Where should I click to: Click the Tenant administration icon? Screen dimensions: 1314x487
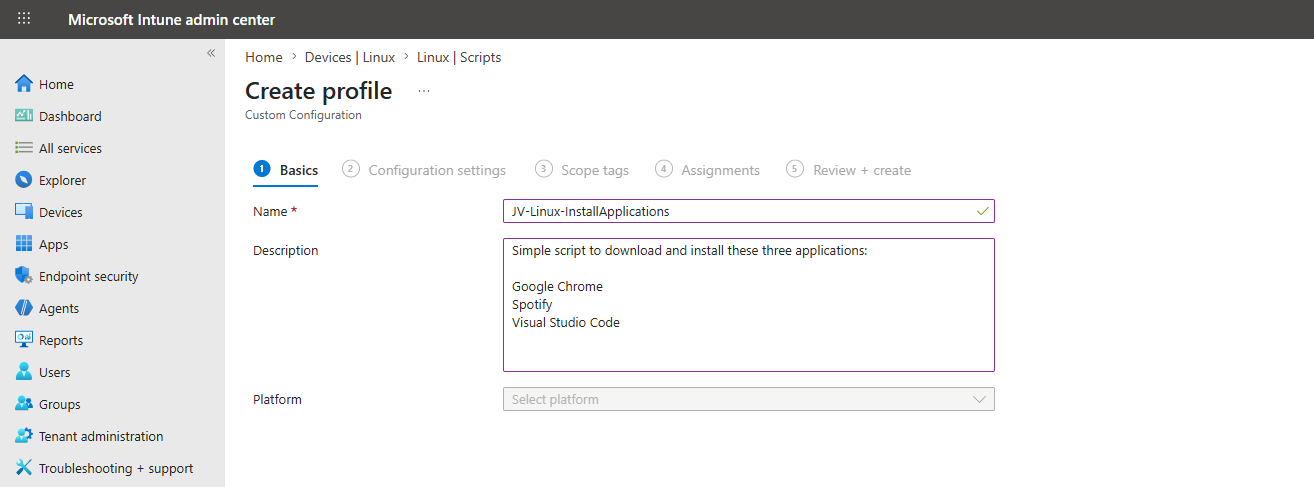tap(24, 436)
